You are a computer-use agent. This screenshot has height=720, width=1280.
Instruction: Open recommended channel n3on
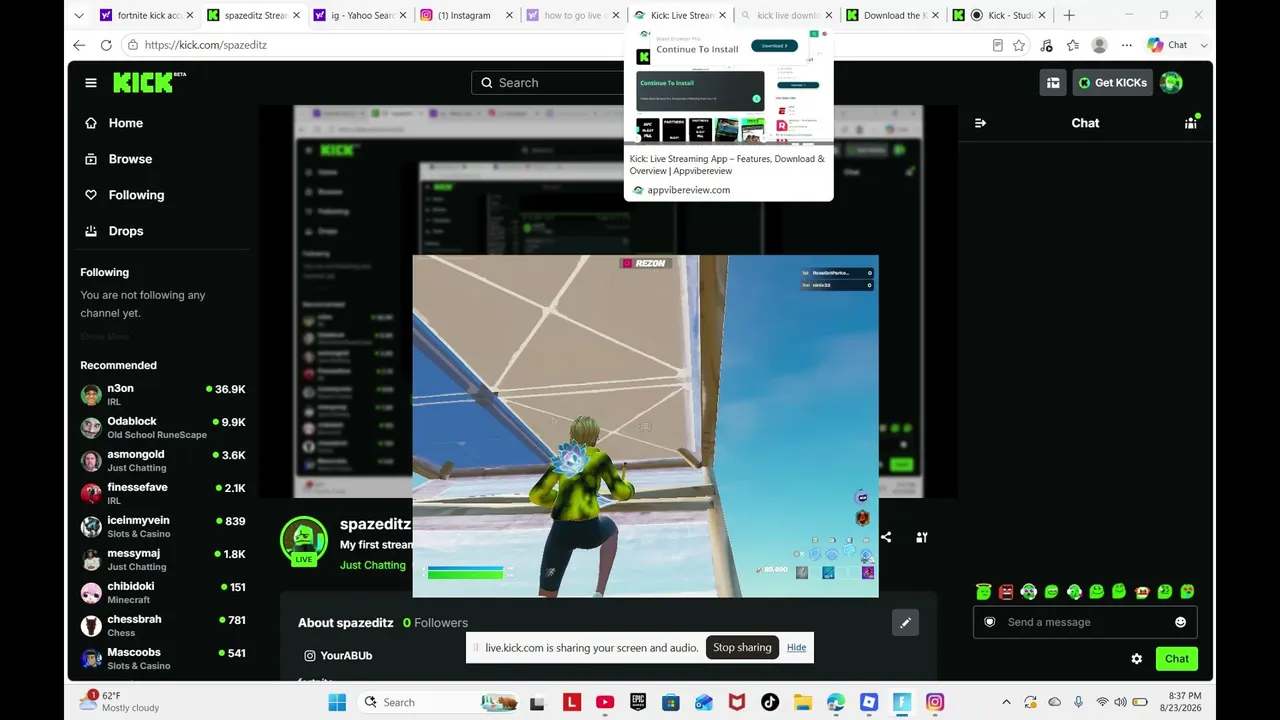(163, 394)
